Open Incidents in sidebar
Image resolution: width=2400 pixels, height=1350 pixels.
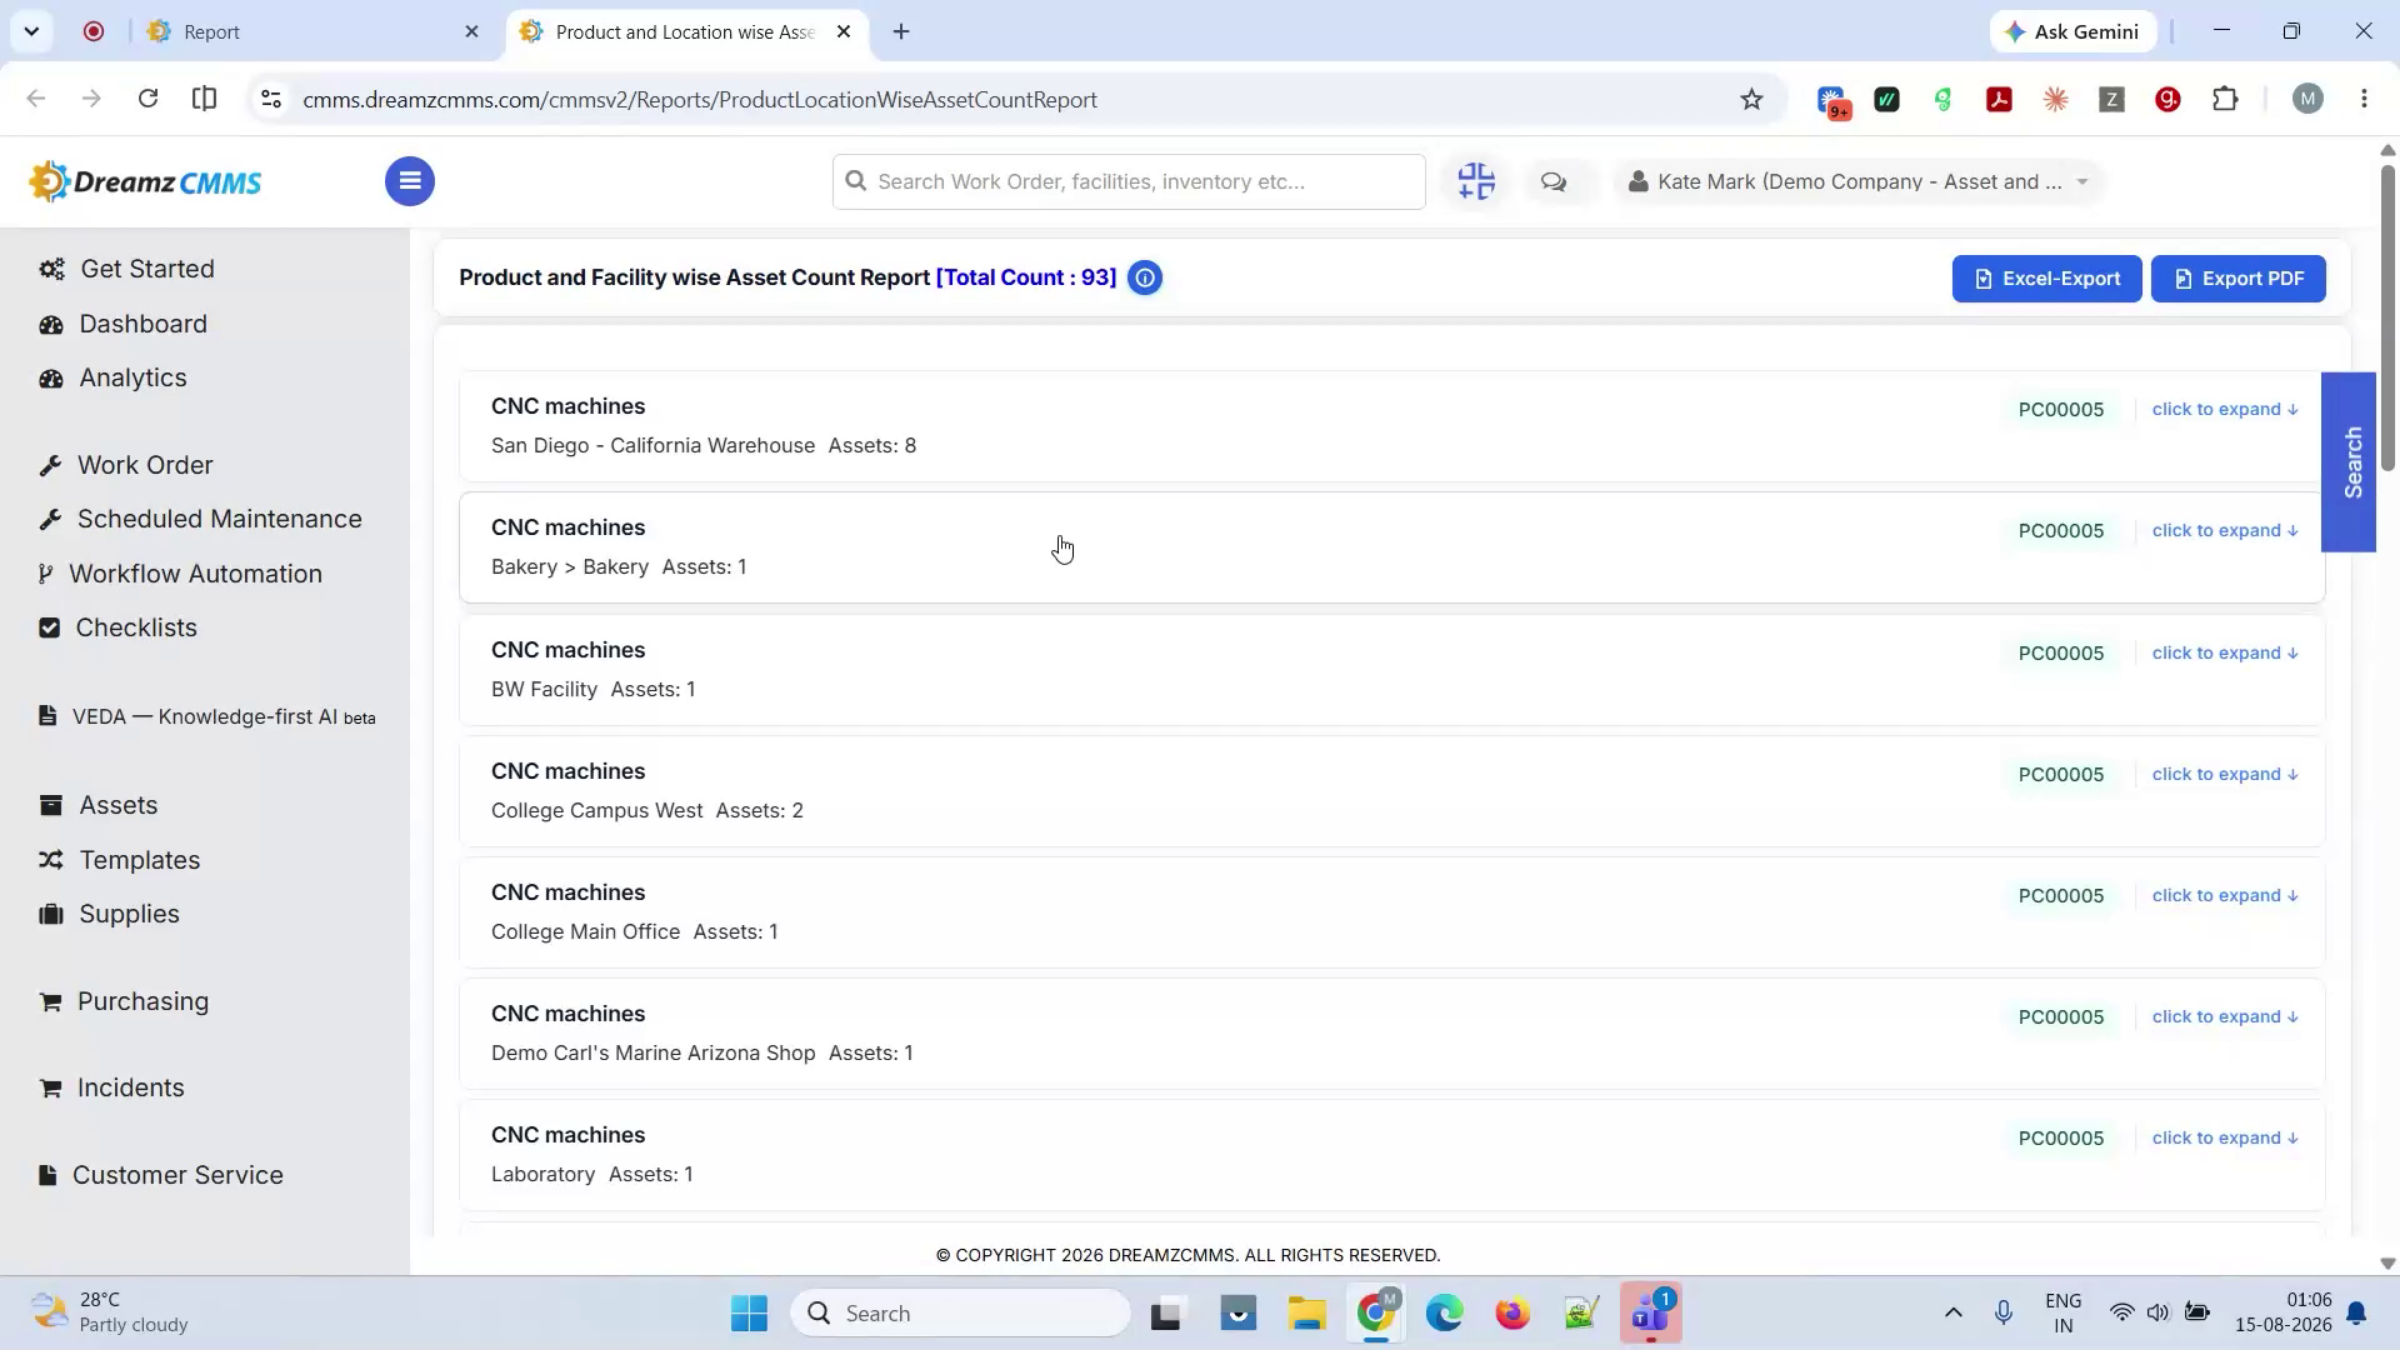point(111,1088)
